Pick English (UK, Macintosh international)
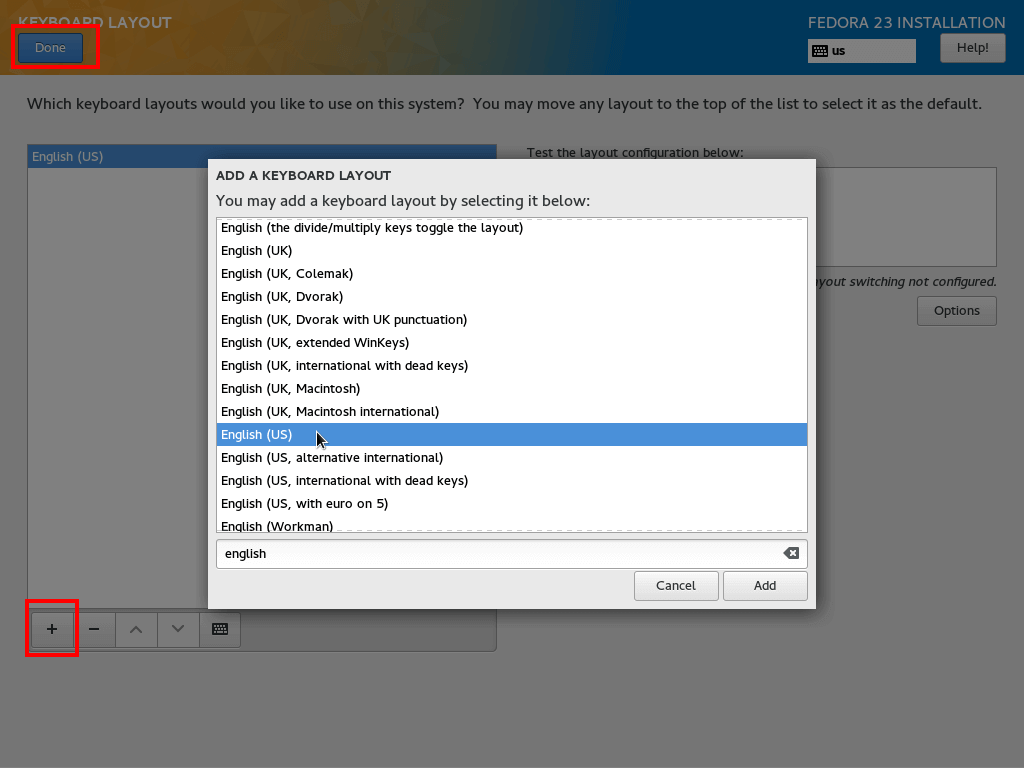 (330, 411)
